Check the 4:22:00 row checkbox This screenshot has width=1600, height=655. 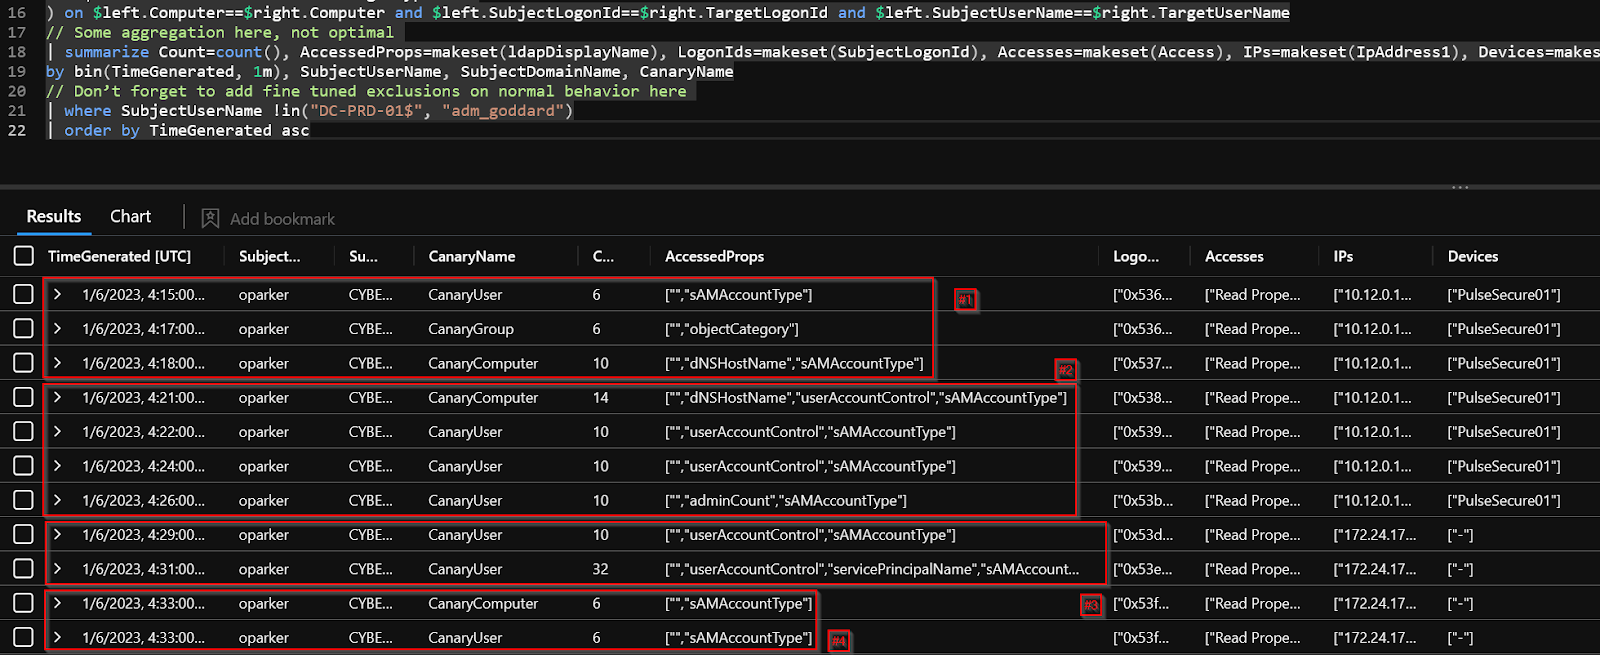(24, 431)
